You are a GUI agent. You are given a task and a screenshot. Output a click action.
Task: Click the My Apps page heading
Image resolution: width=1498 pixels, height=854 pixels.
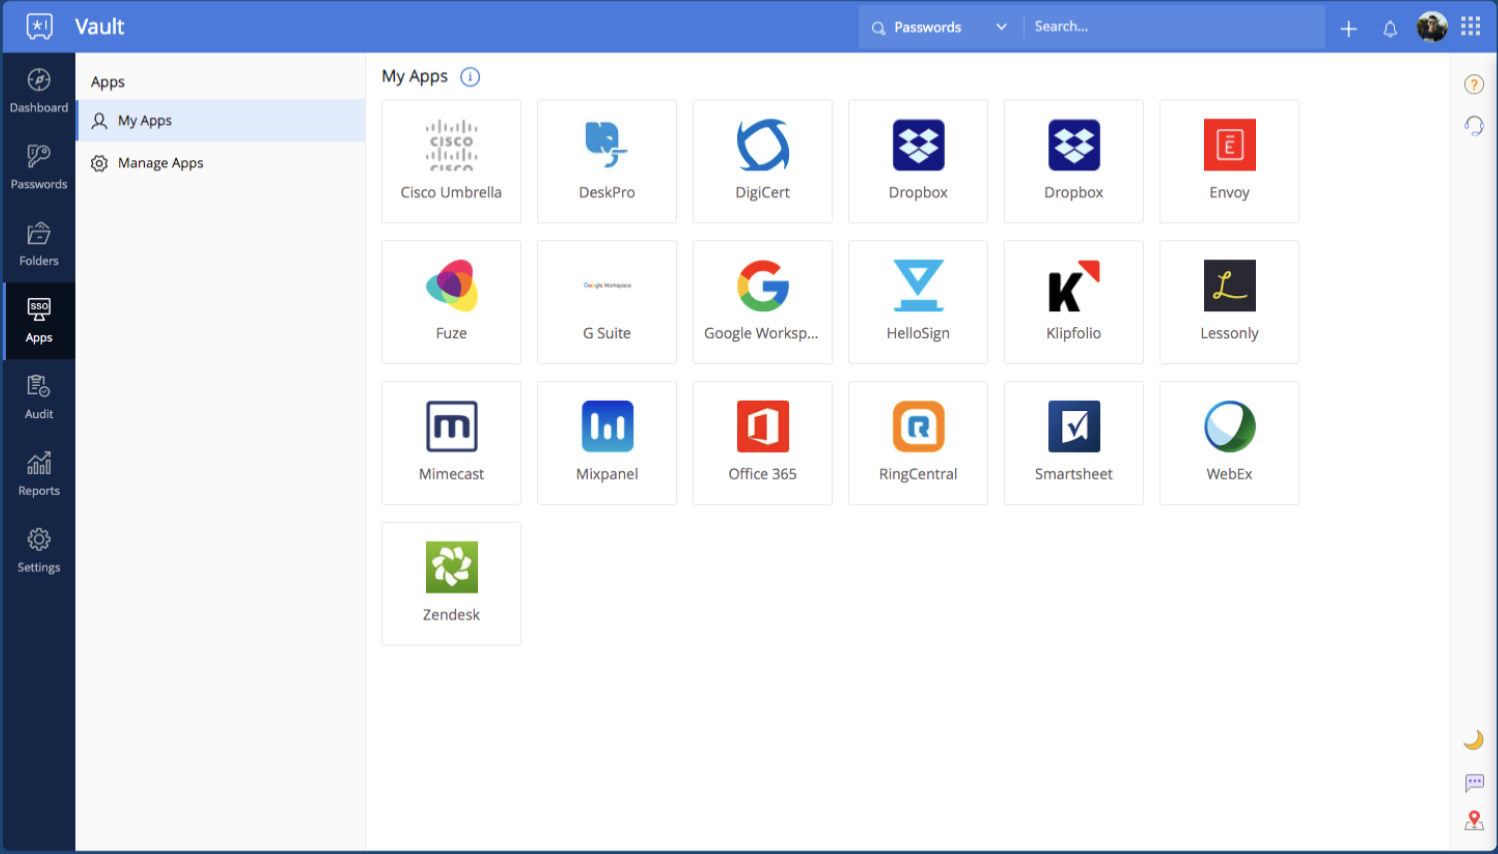click(x=415, y=77)
